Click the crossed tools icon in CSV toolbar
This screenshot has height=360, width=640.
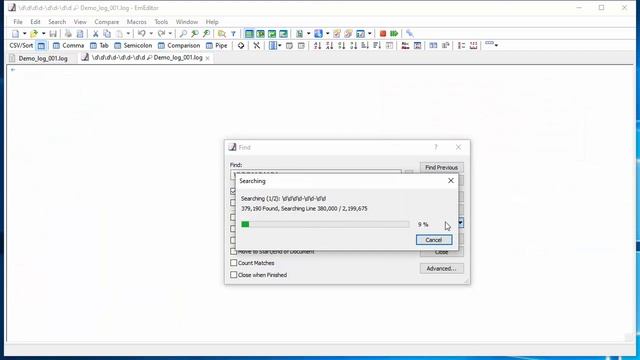pos(256,45)
